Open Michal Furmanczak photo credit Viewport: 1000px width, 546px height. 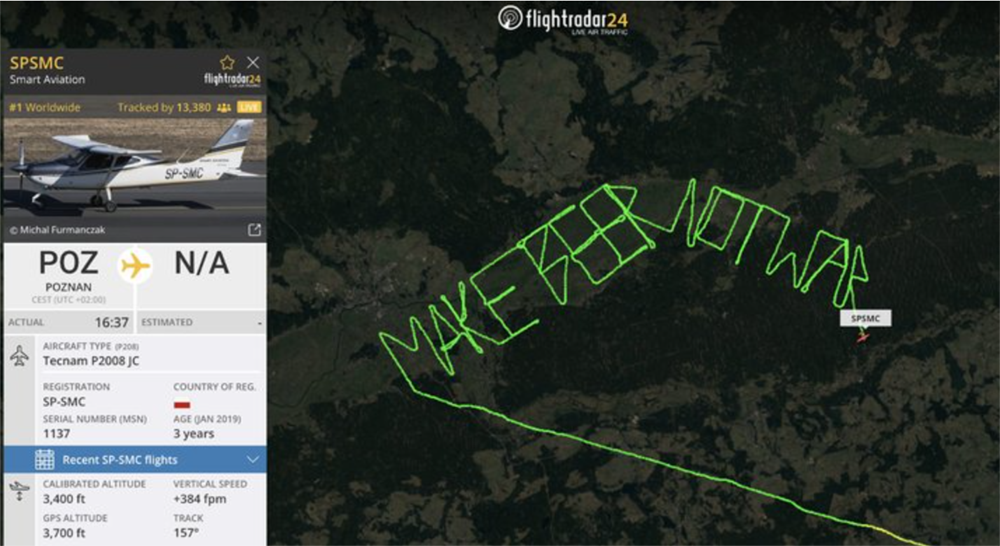57,230
